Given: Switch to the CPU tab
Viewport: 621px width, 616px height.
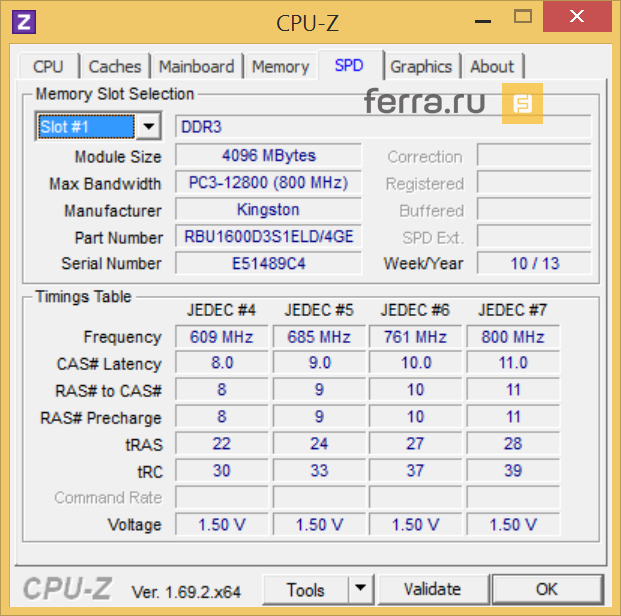Looking at the screenshot, I should click(x=48, y=67).
